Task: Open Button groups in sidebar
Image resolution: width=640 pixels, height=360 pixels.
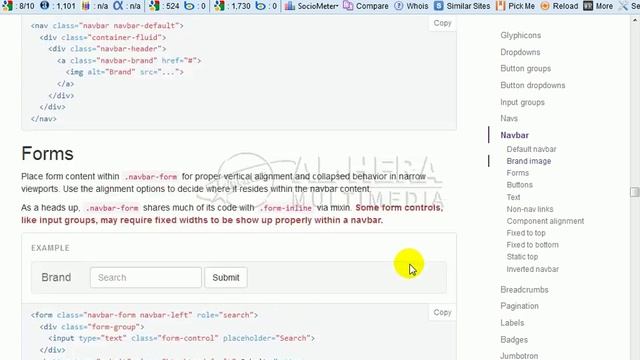Action: [x=525, y=69]
